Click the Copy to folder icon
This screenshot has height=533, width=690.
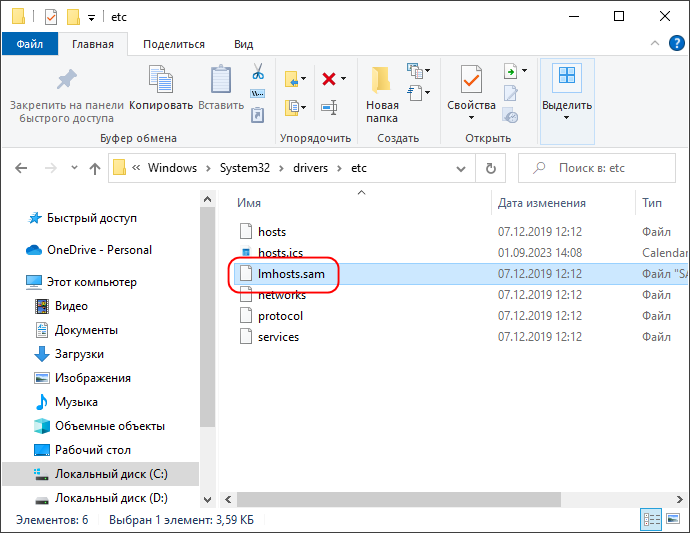pos(292,107)
